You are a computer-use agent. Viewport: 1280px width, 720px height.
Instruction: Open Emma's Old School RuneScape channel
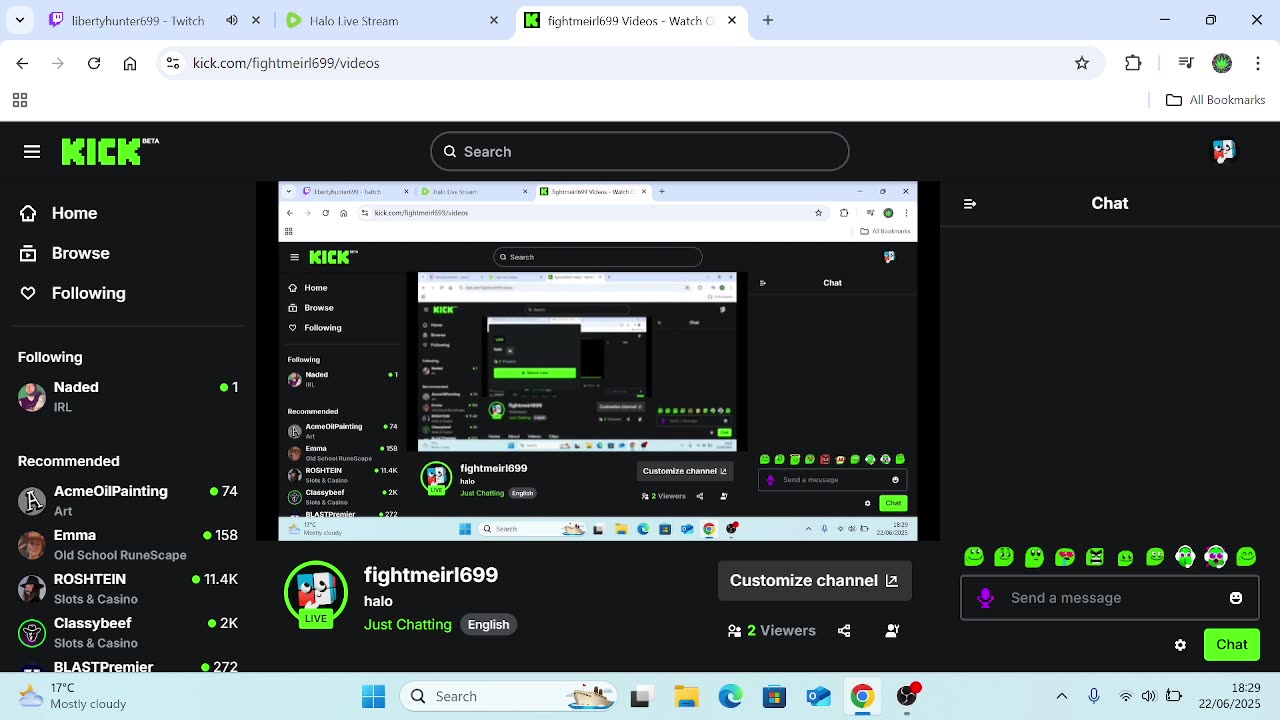(x=128, y=545)
